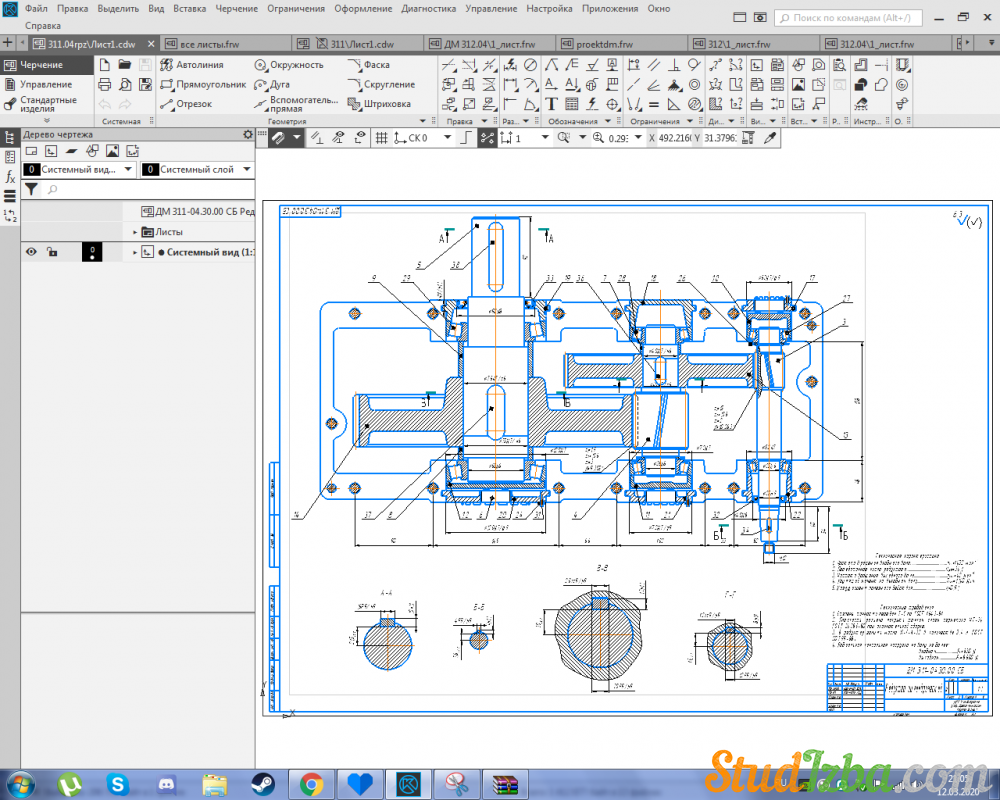The height and width of the screenshot is (800, 1000).
Task: Click the filter funnel in drawing tree
Action: [31, 188]
